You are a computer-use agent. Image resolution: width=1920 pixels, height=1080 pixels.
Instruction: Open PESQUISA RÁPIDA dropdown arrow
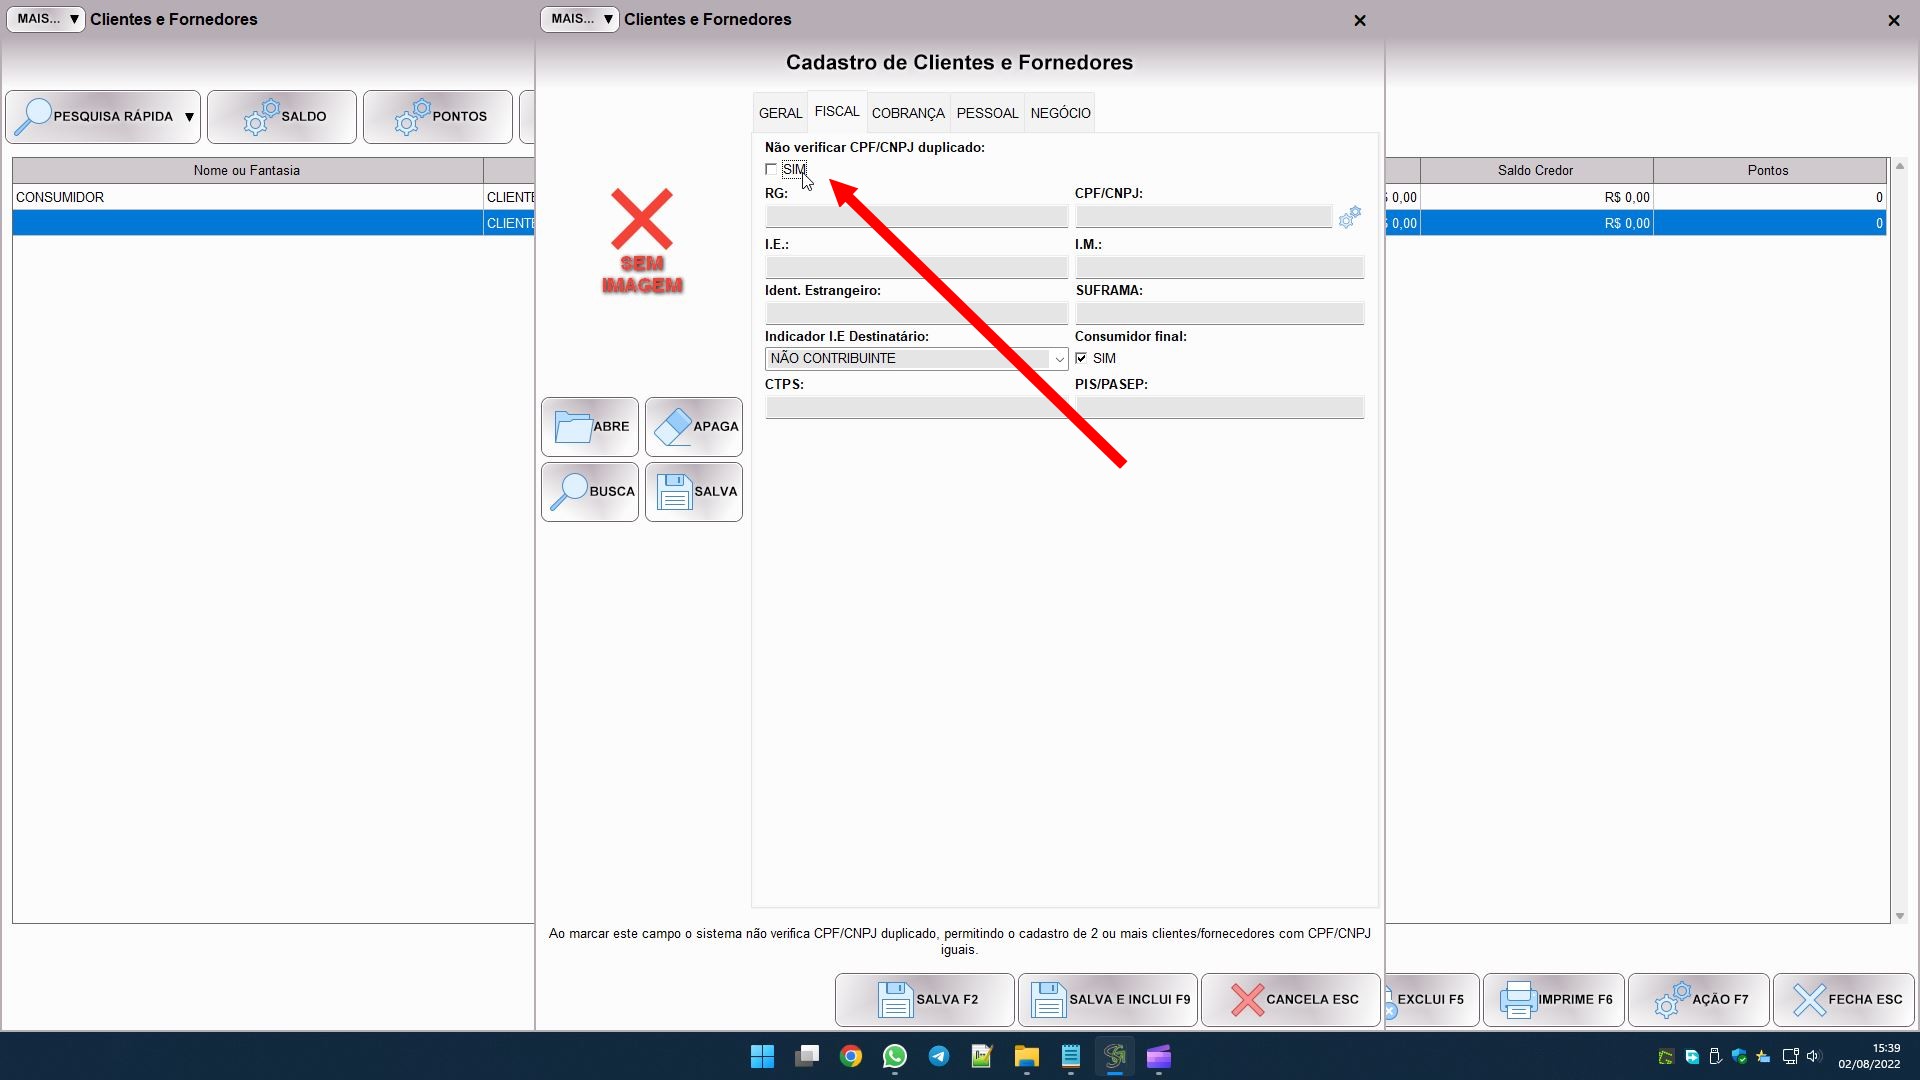(189, 117)
